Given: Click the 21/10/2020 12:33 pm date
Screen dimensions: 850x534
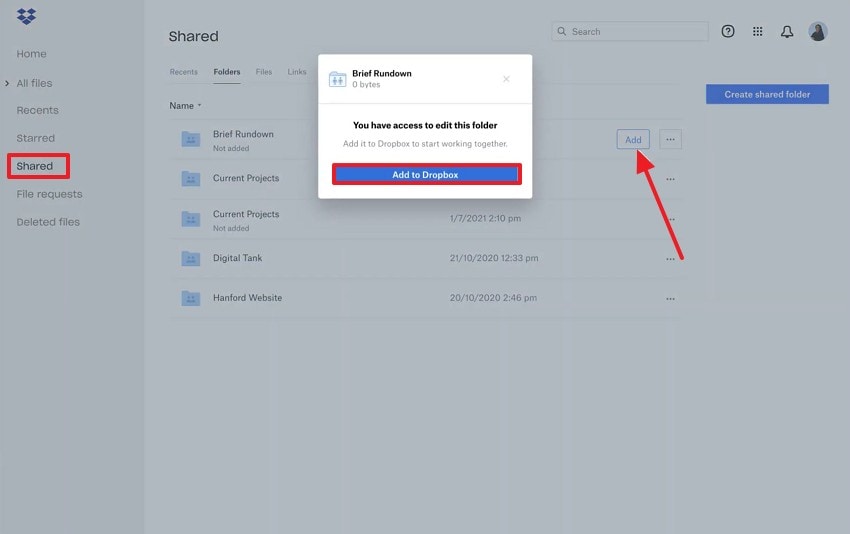Looking at the screenshot, I should [494, 258].
